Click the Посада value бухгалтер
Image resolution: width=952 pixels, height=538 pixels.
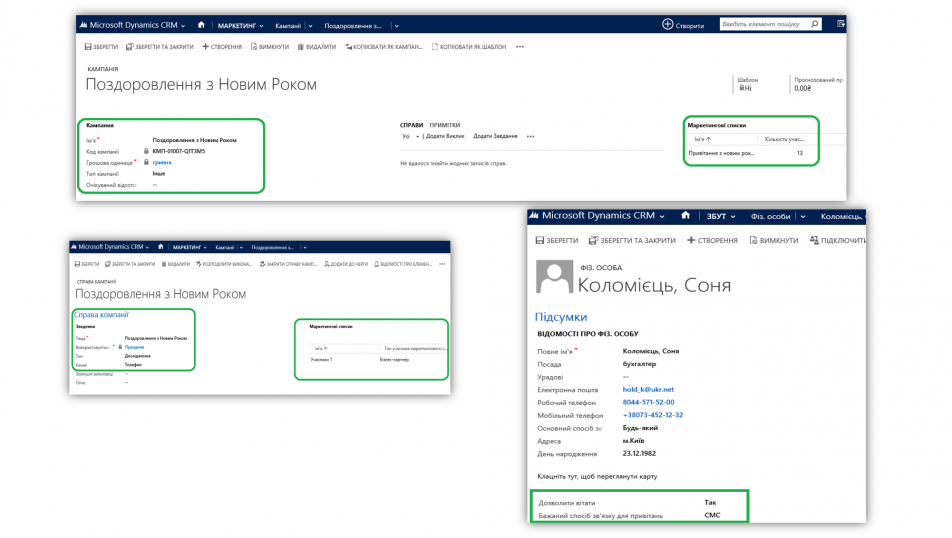tap(639, 364)
